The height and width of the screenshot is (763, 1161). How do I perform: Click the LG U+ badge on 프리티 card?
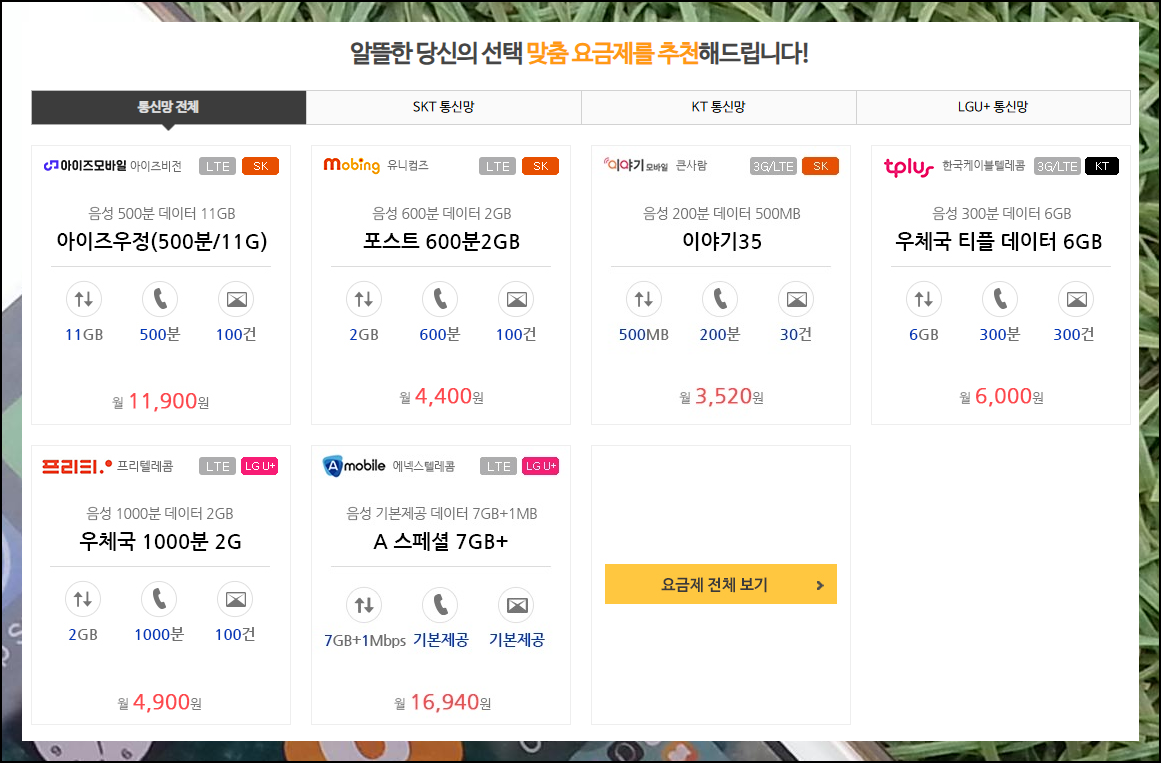pyautogui.click(x=260, y=466)
